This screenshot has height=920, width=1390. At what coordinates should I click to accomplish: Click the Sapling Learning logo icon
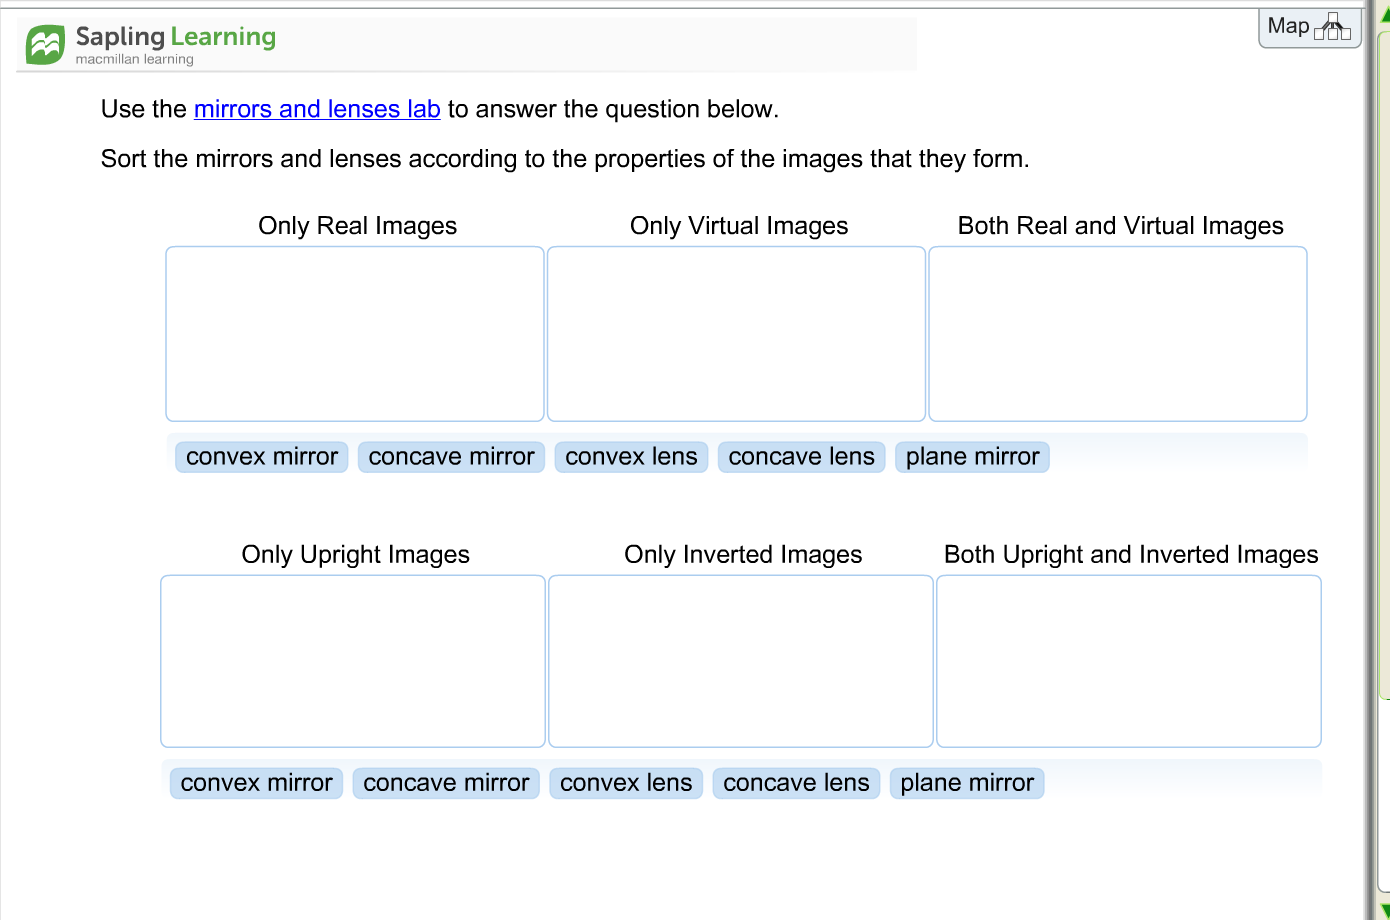point(44,44)
